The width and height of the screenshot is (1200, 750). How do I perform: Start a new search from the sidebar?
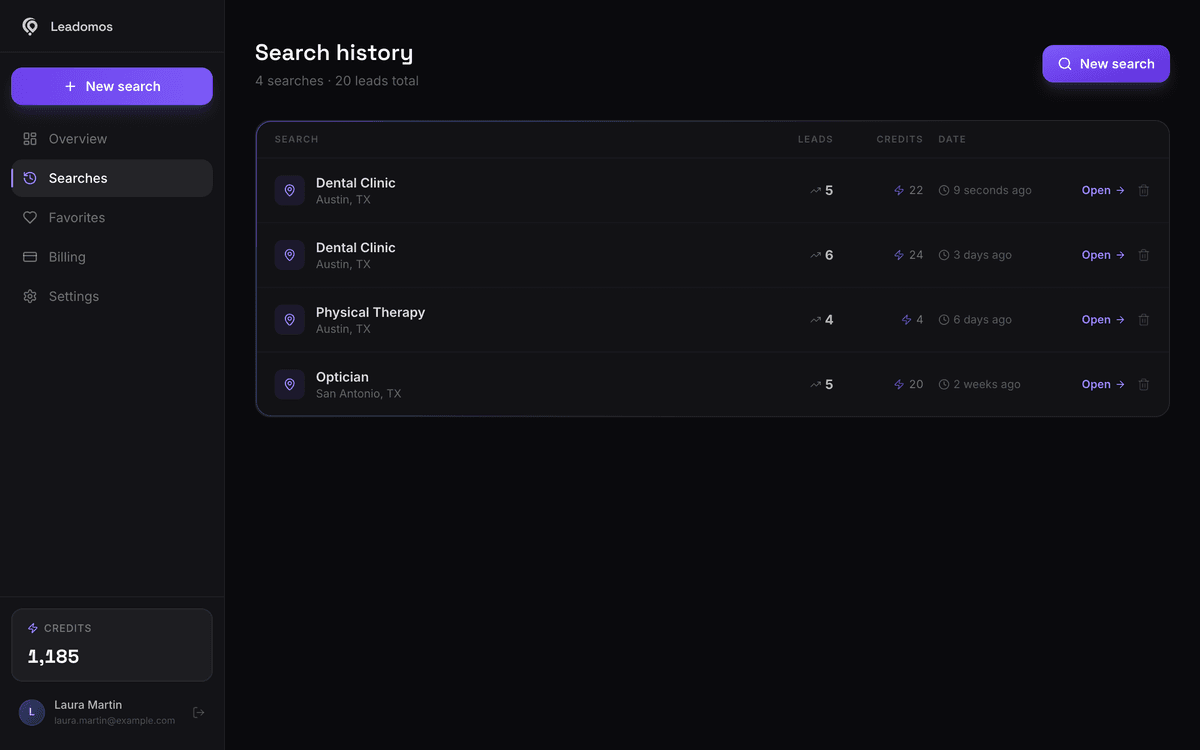[x=112, y=86]
